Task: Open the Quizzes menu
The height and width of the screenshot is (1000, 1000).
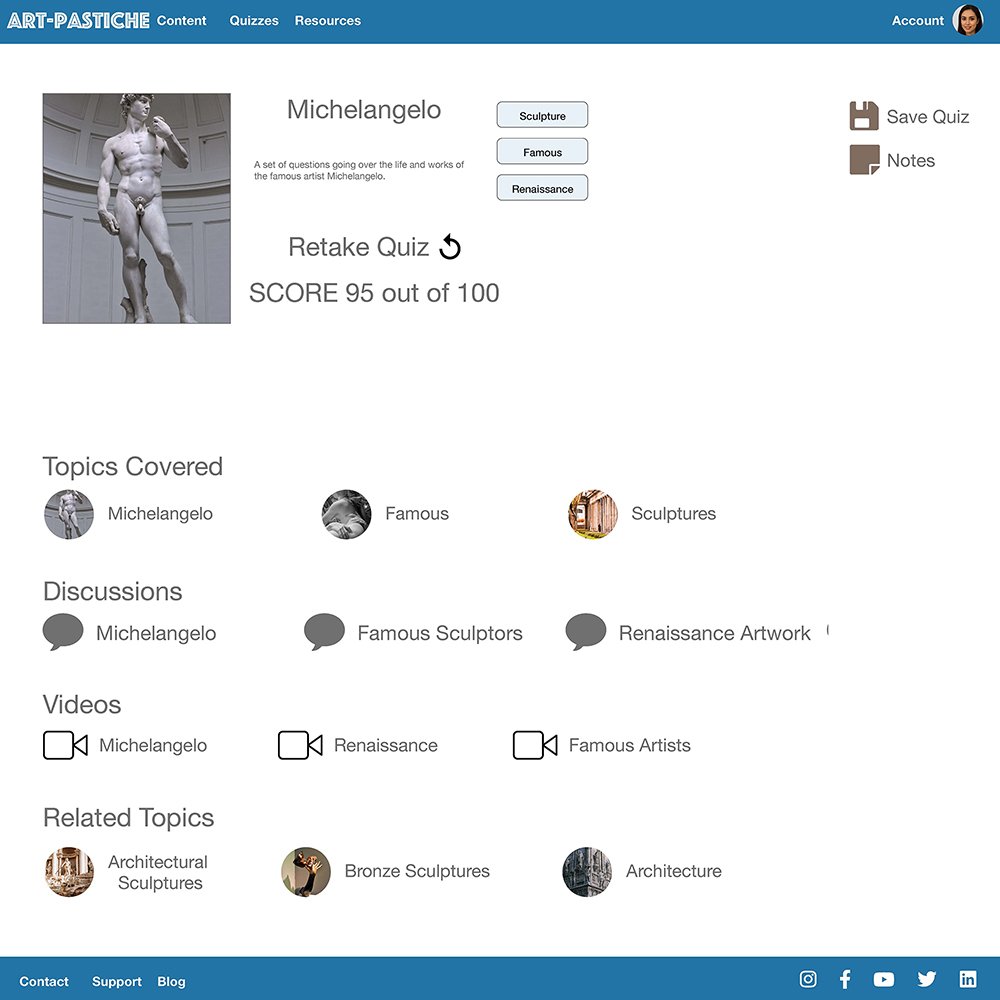Action: click(x=254, y=20)
